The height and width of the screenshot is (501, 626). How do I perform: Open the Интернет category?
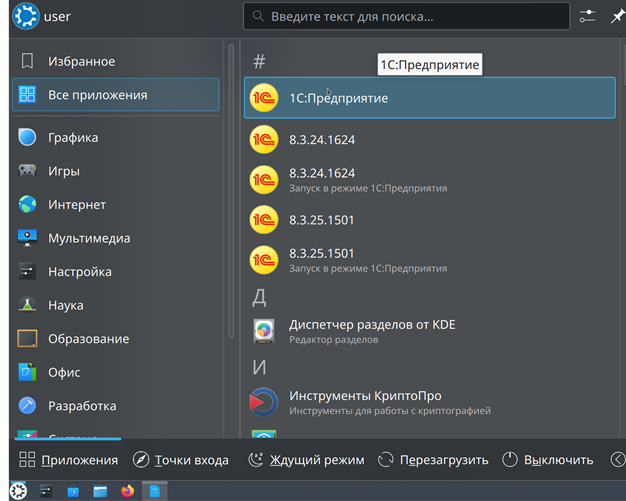click(116, 205)
